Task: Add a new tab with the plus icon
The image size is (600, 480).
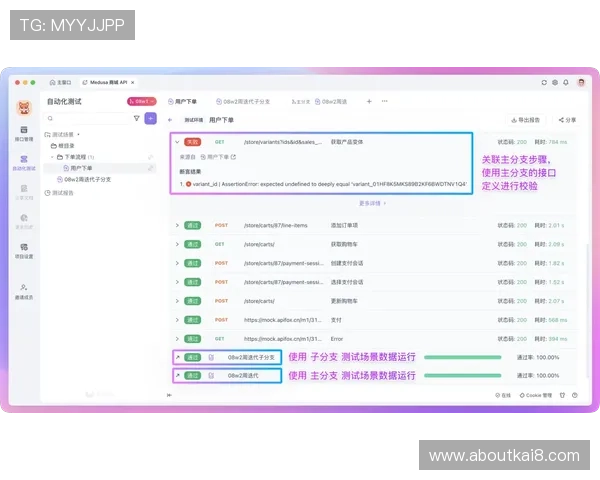Action: click(x=369, y=101)
